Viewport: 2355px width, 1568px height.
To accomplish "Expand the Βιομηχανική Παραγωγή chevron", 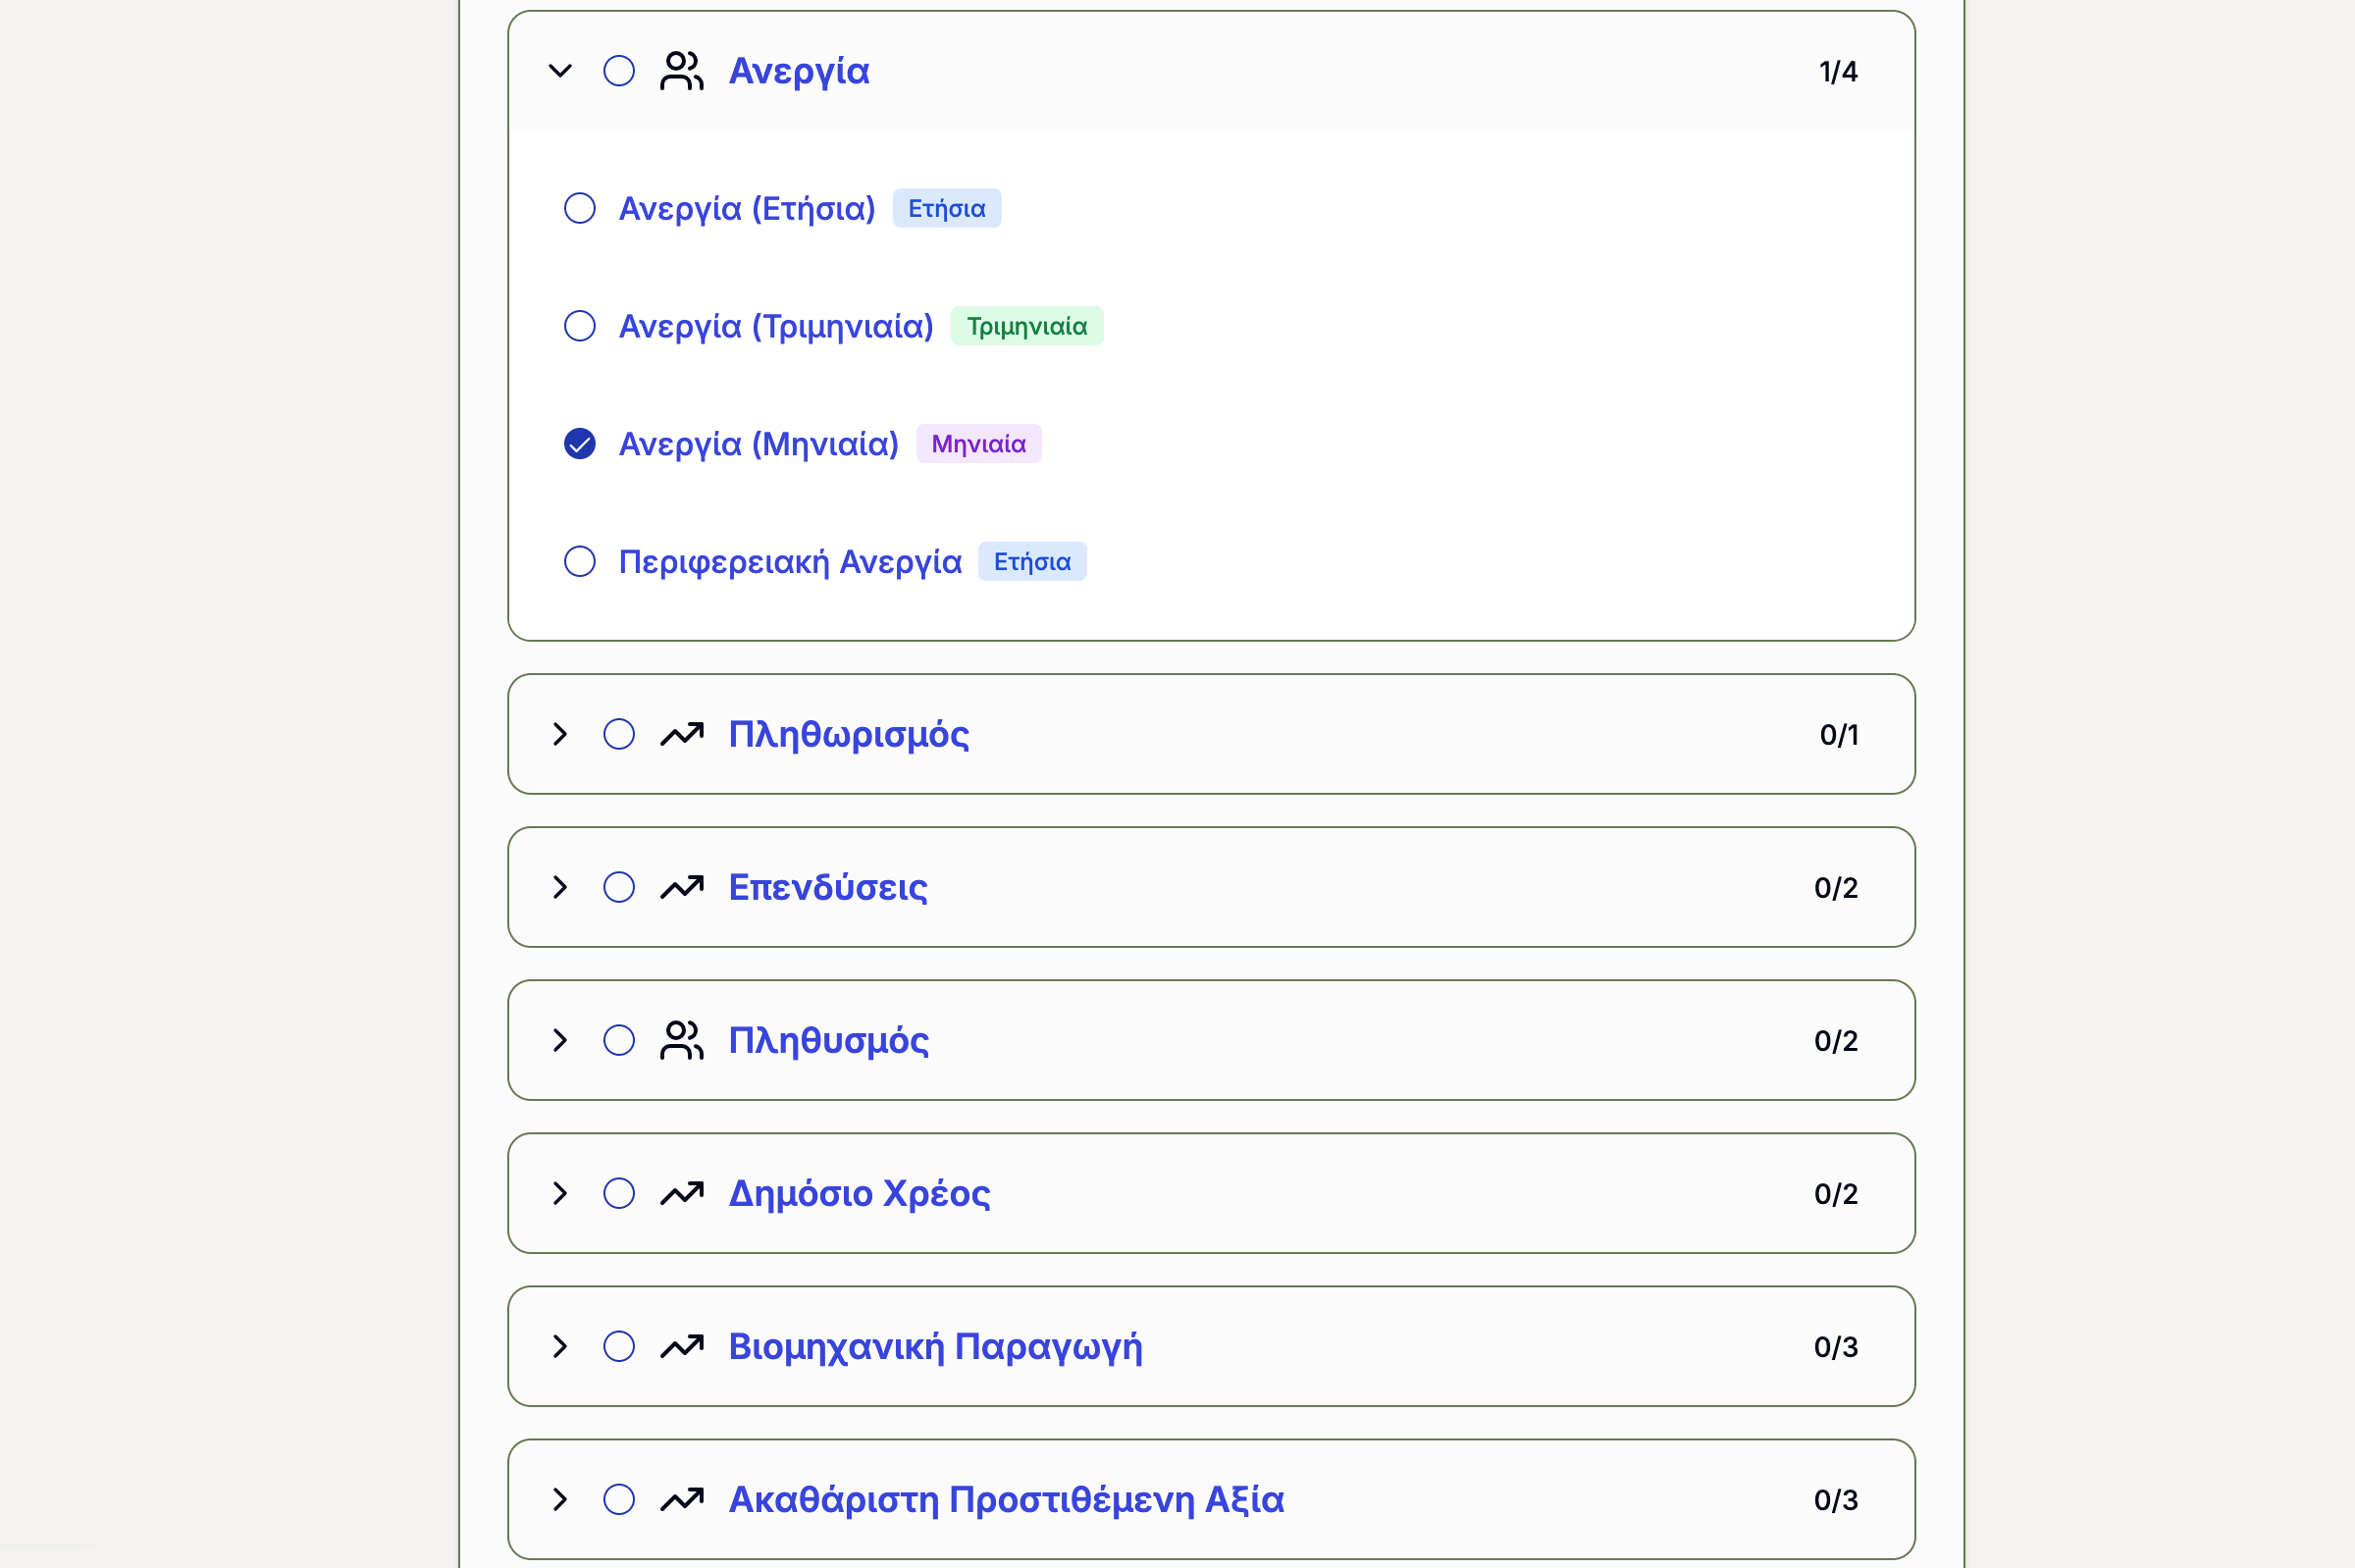I will pos(560,1346).
